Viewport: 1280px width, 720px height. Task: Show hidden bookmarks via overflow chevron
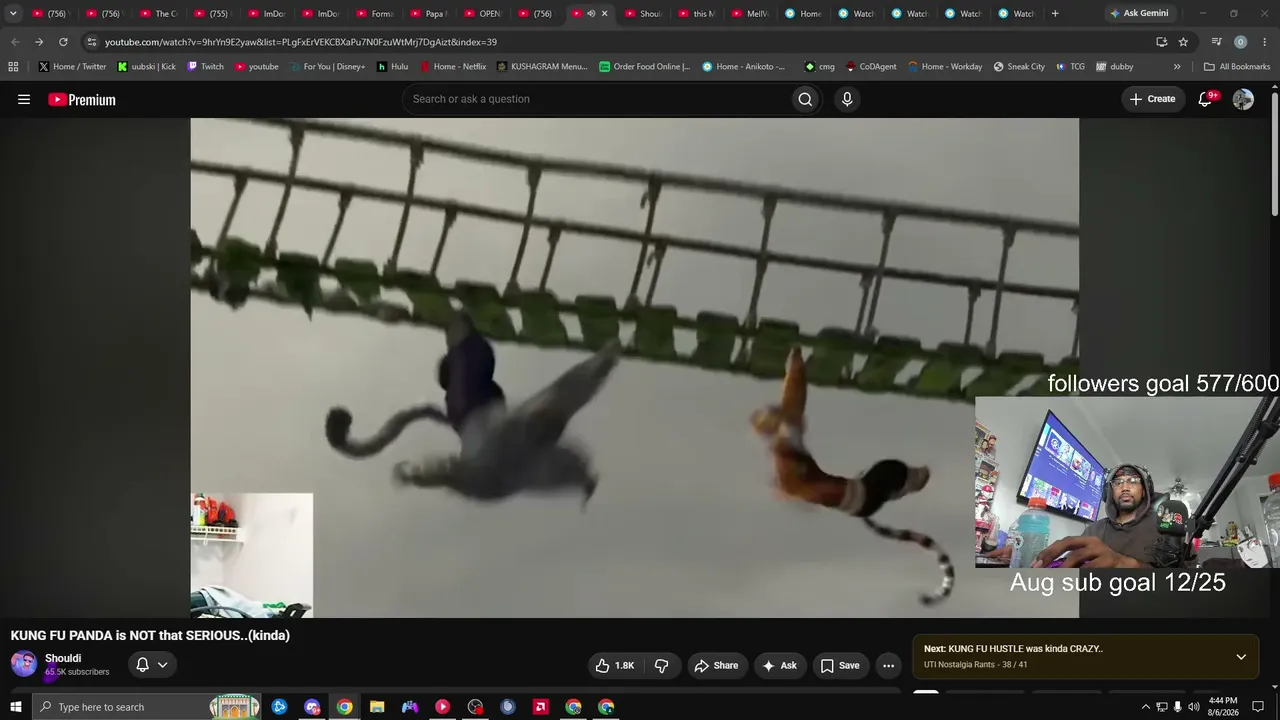point(1177,67)
